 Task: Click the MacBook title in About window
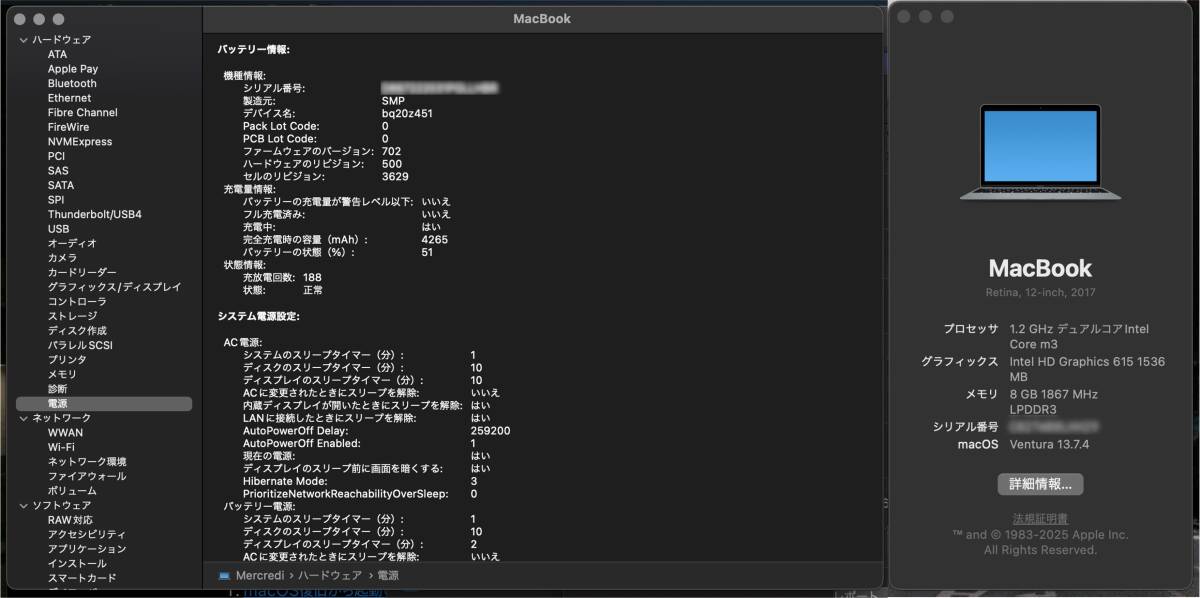click(1040, 268)
